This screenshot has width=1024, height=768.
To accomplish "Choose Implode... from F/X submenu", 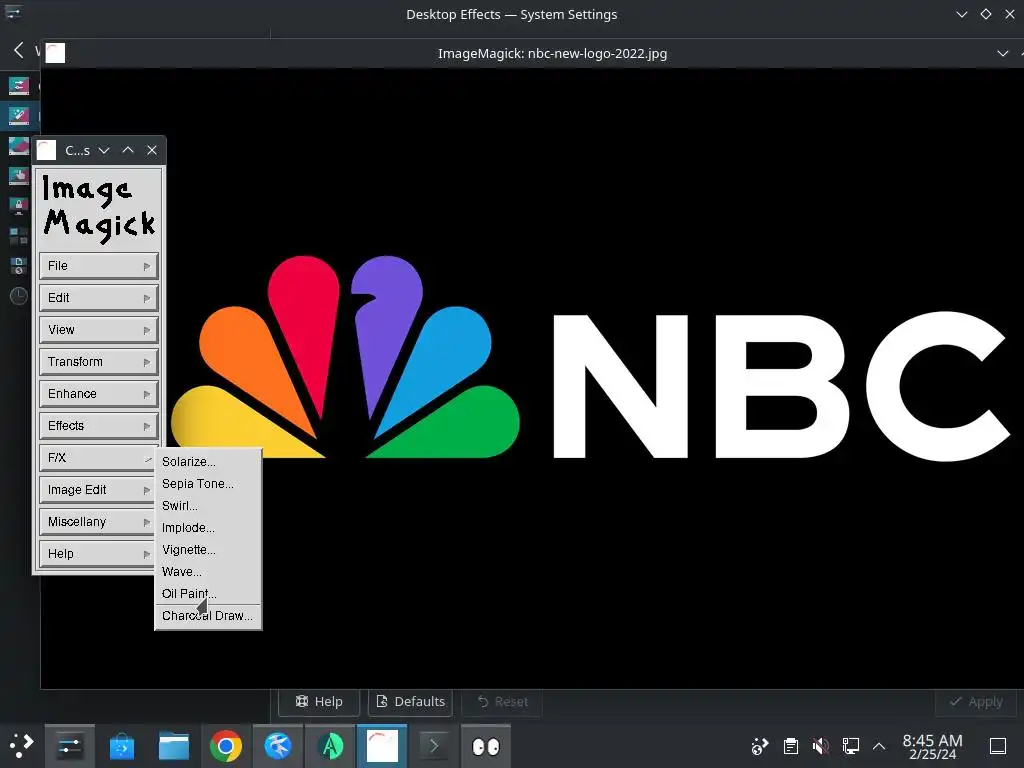I will (x=208, y=528).
